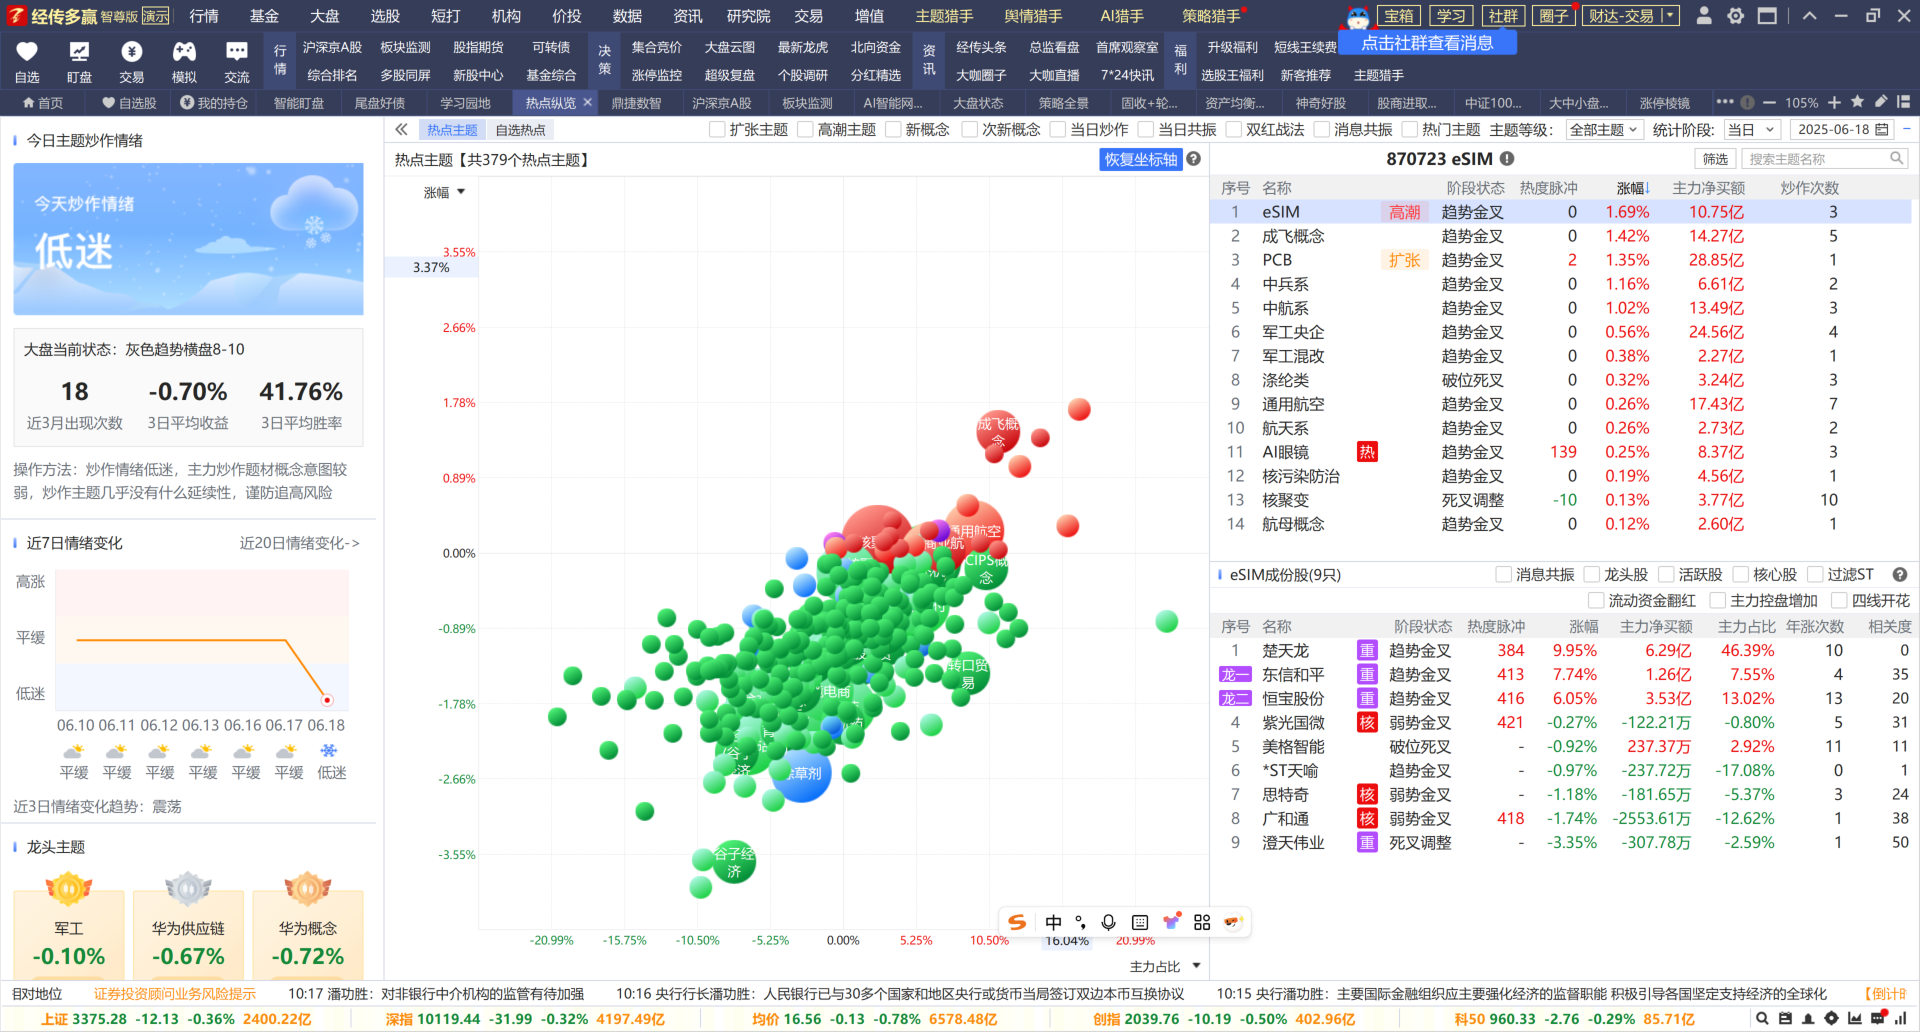Click the favorite star icon in tab bar
The width and height of the screenshot is (1920, 1032).
[x=1857, y=101]
